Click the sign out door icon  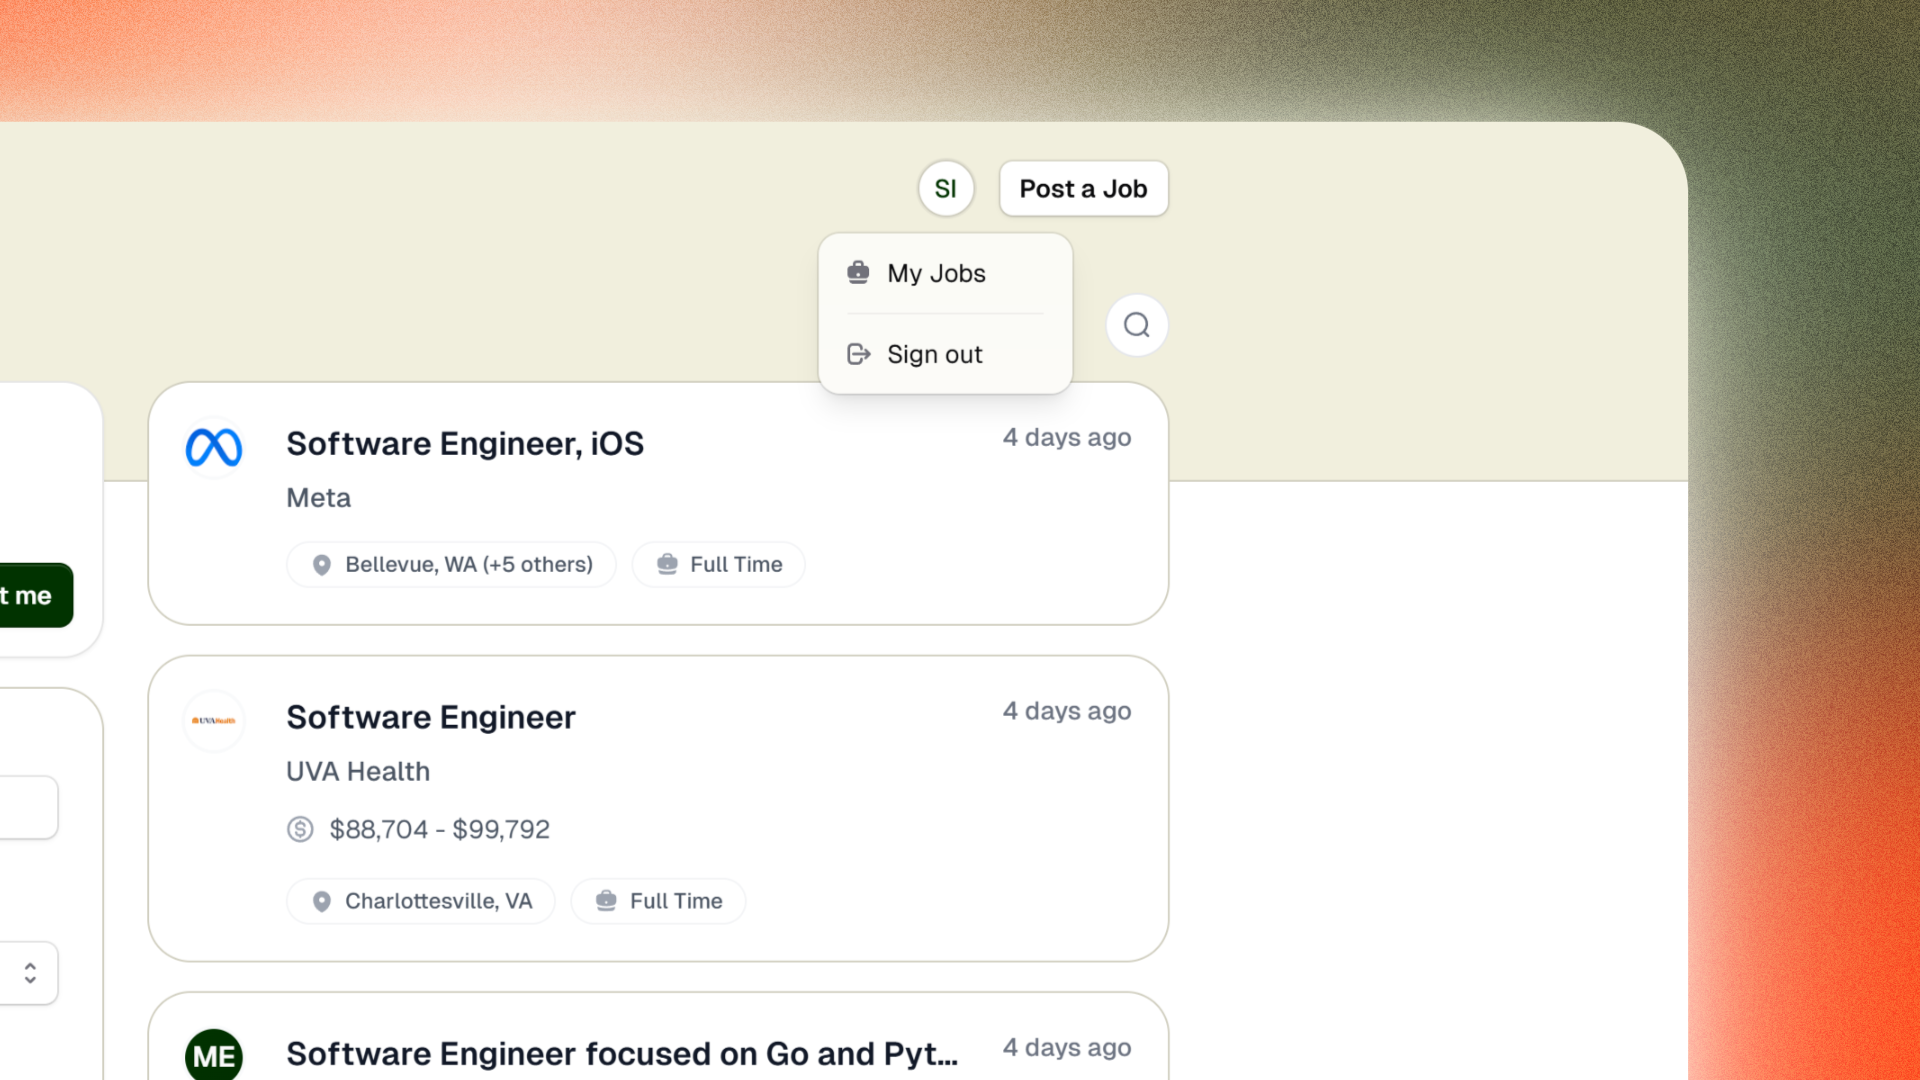(858, 353)
